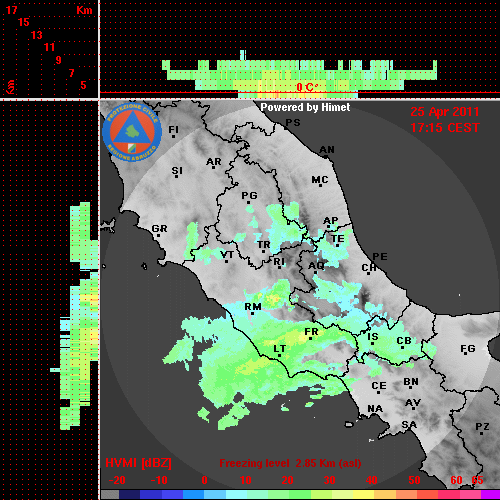
Task: Select the date text '25 Apr 2011'
Action: 445,112
